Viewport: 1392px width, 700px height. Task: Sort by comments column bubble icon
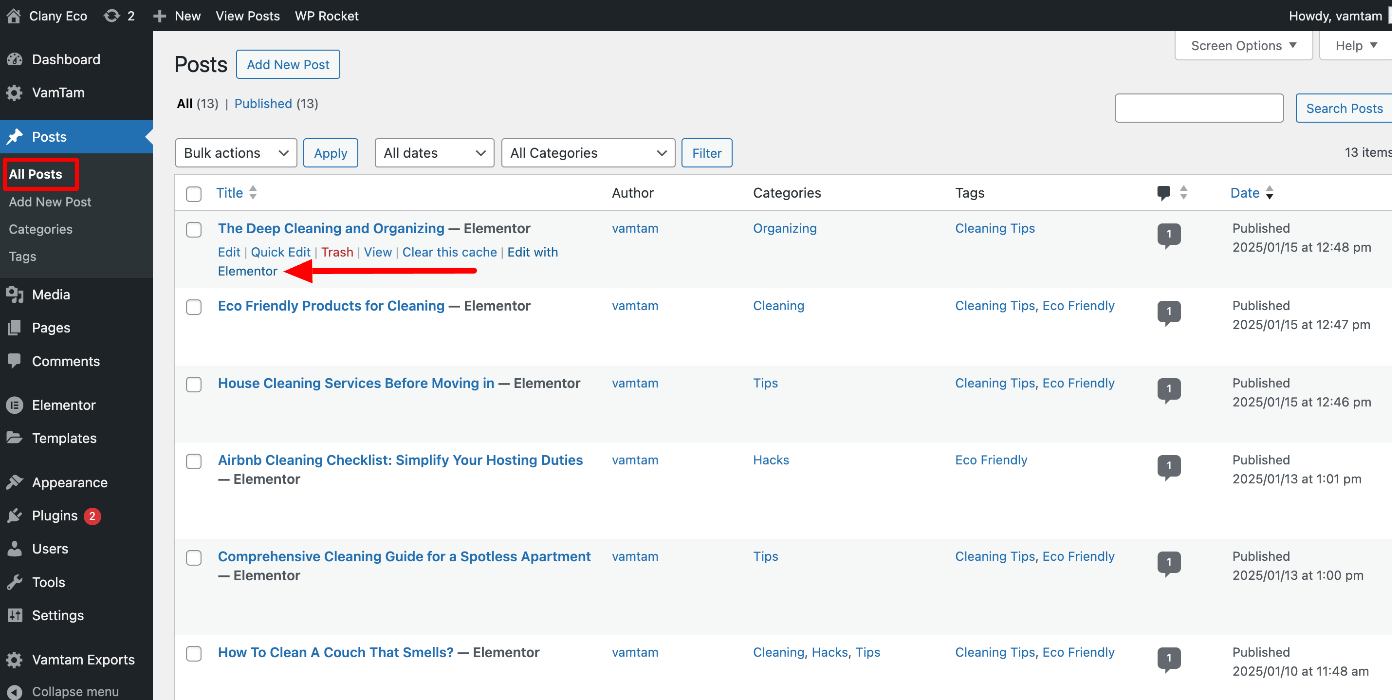point(1164,193)
